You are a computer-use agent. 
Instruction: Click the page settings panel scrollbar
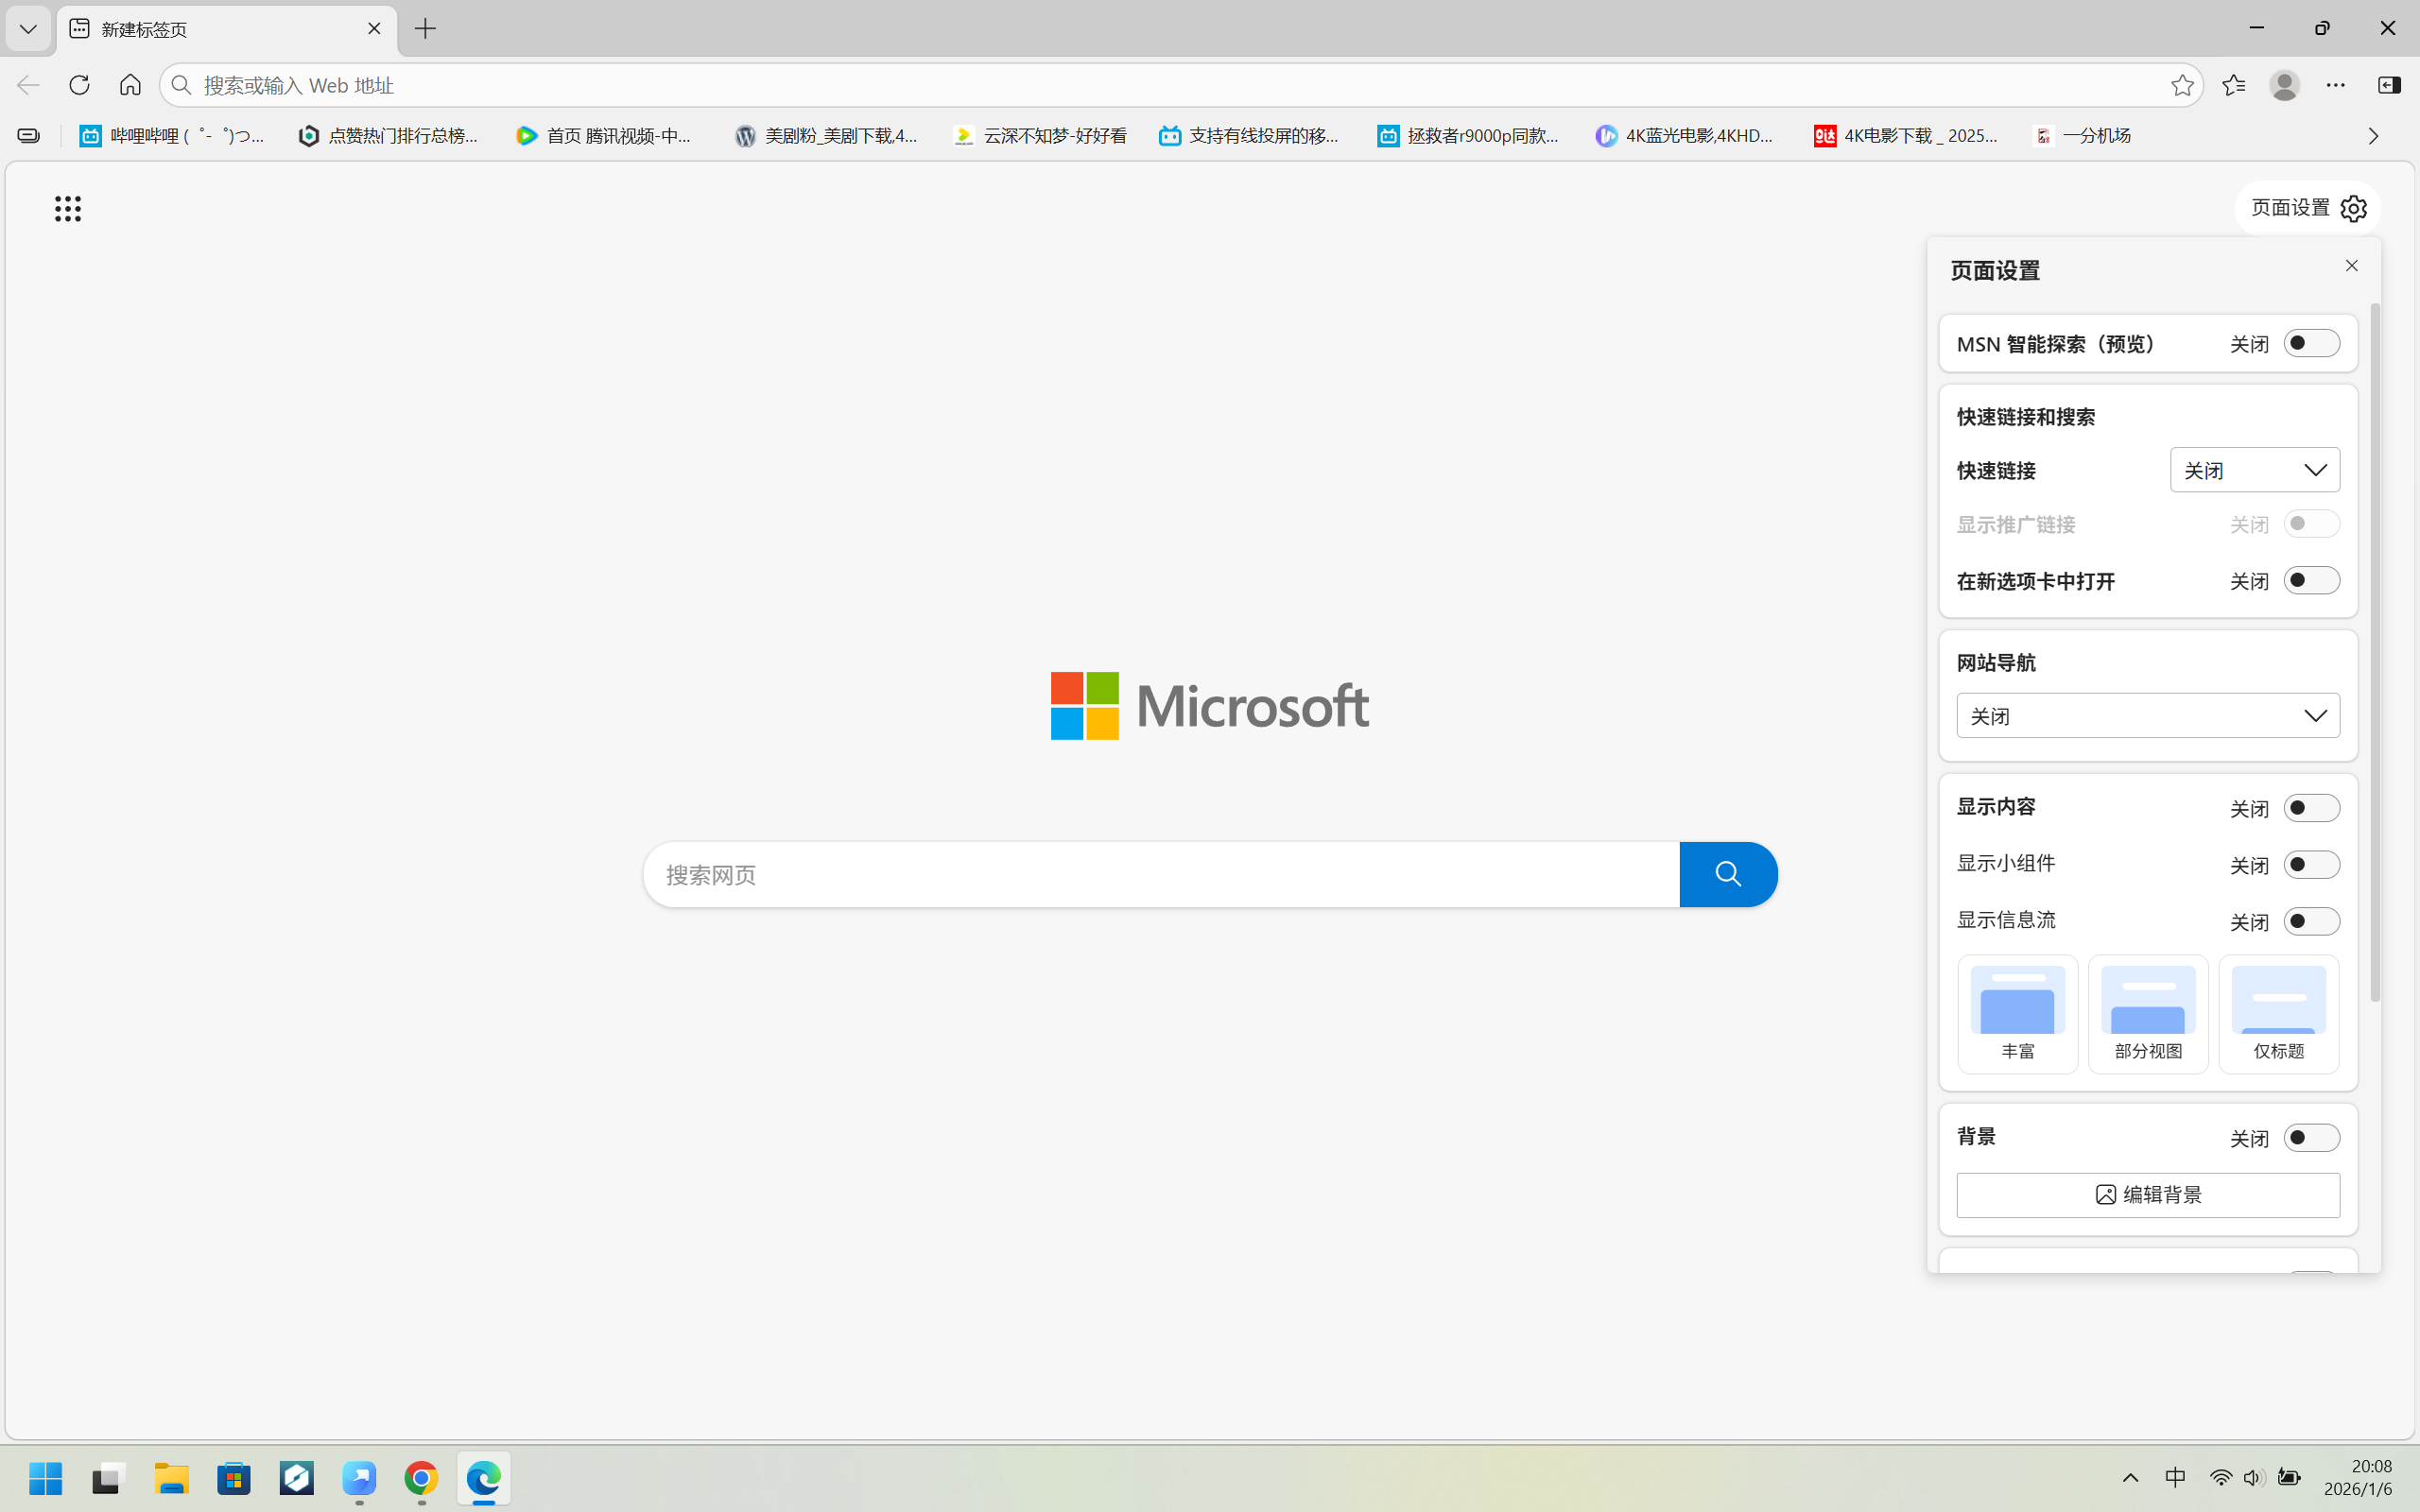(x=2374, y=652)
